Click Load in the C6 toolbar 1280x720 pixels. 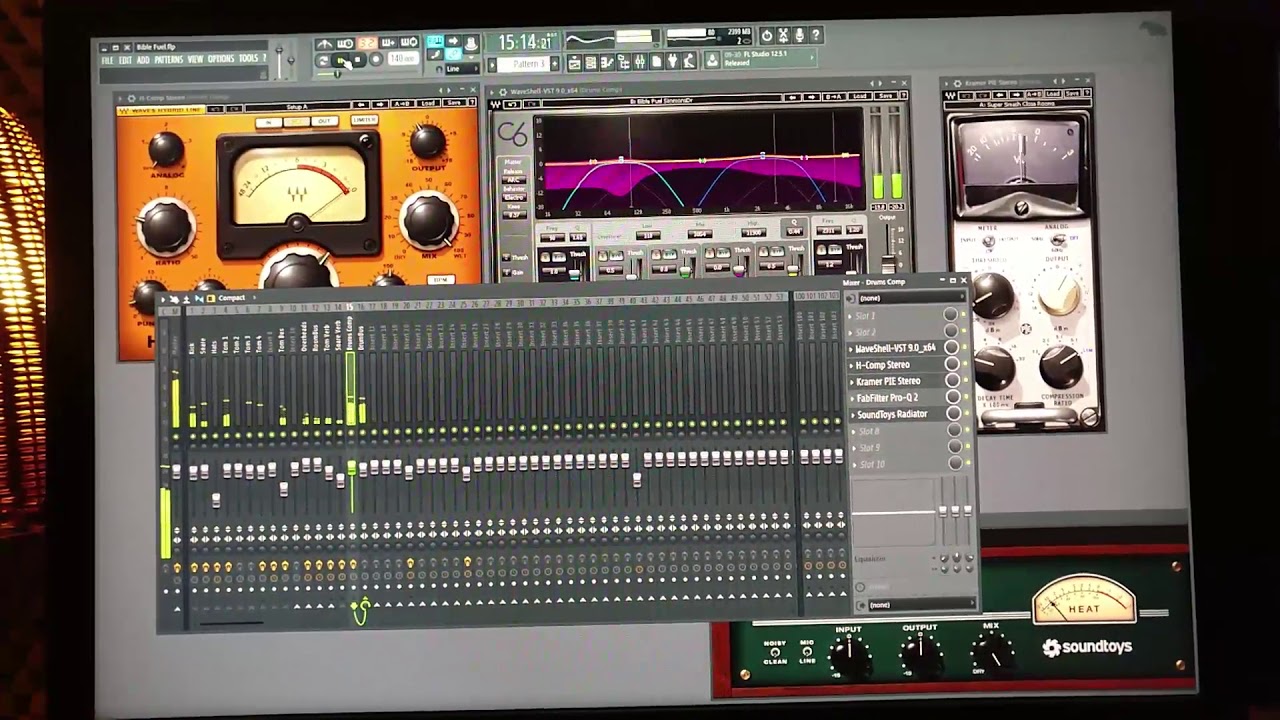click(x=860, y=96)
